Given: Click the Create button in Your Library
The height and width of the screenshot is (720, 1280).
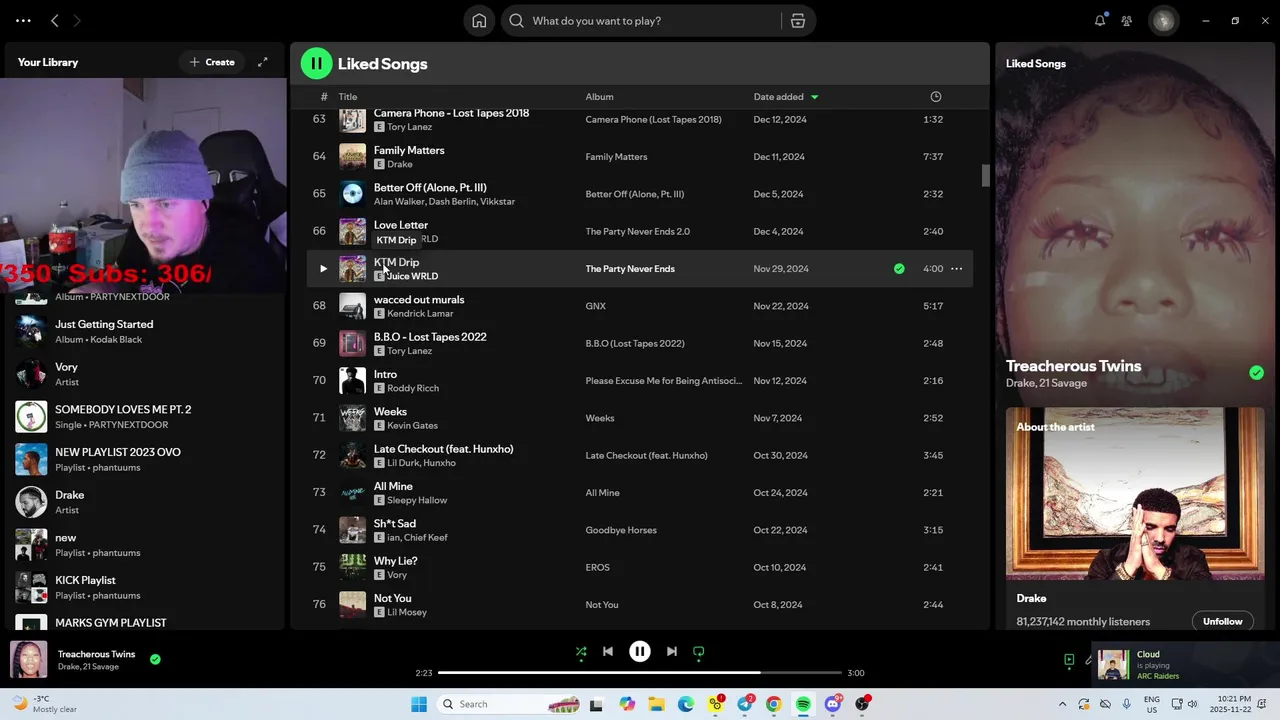Looking at the screenshot, I should point(212,62).
